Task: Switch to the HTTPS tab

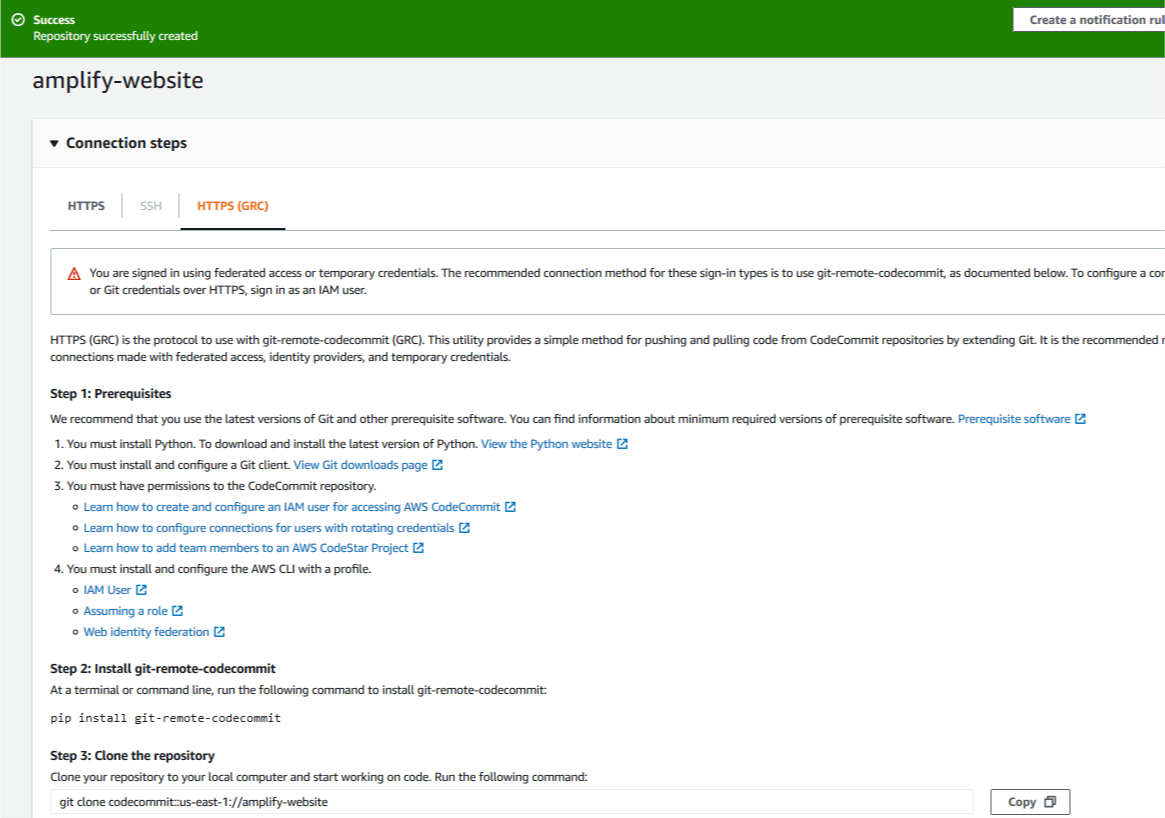Action: [86, 206]
